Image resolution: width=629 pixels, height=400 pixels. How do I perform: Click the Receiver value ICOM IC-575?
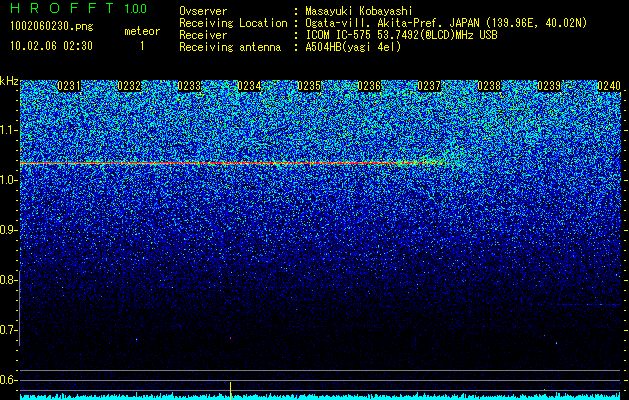click(x=338, y=35)
